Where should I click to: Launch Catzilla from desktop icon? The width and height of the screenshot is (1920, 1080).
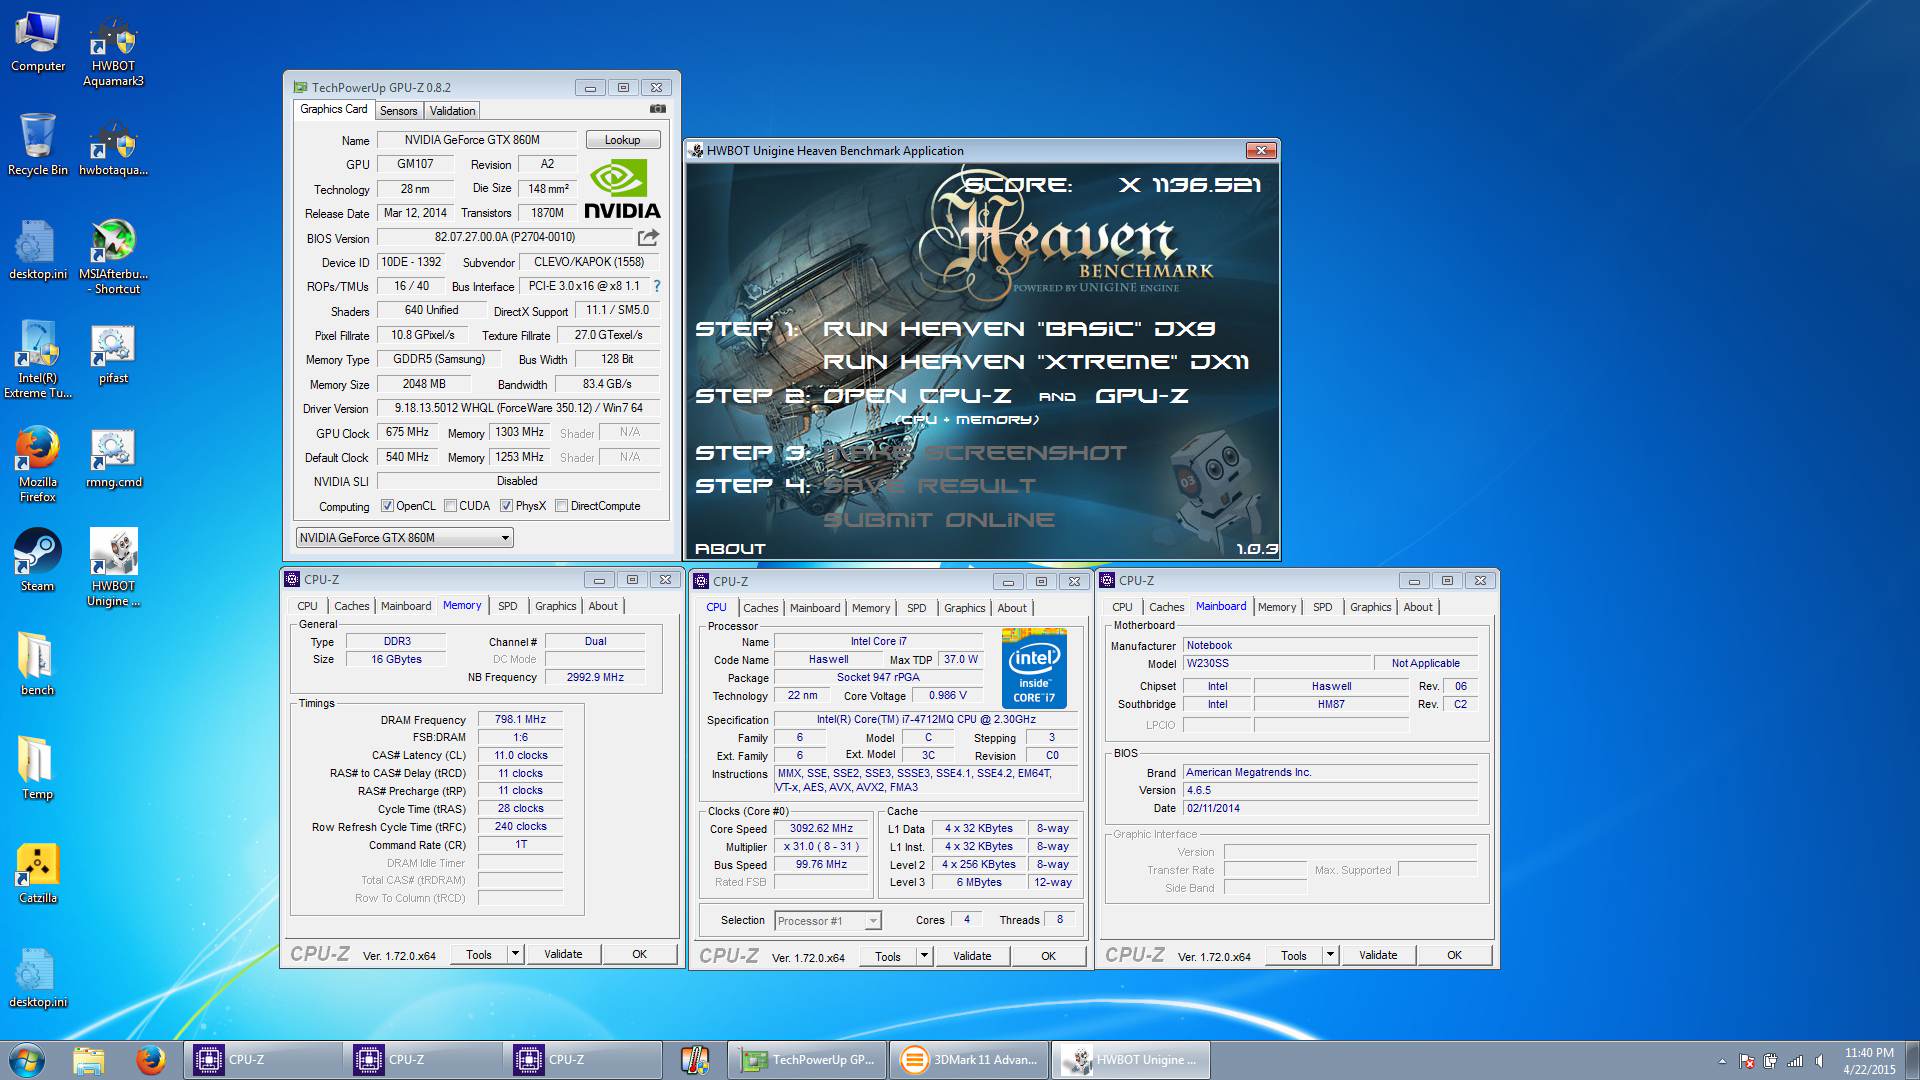pyautogui.click(x=38, y=873)
